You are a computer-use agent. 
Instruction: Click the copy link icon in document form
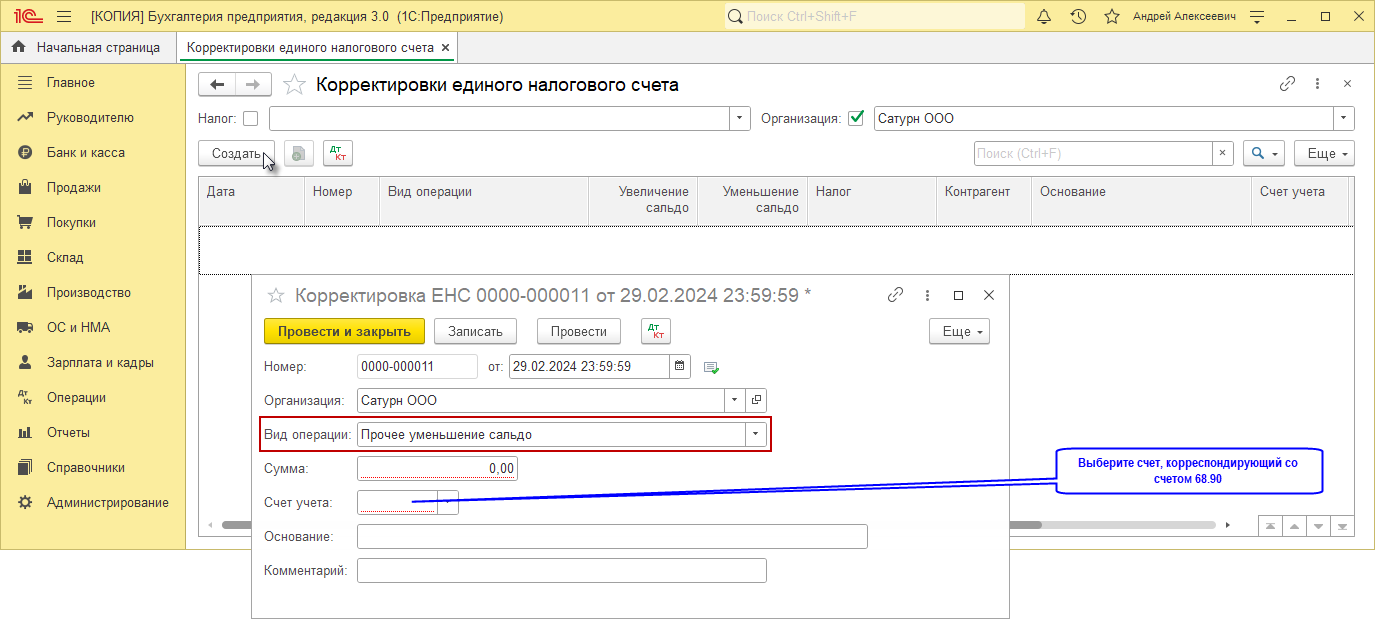896,295
